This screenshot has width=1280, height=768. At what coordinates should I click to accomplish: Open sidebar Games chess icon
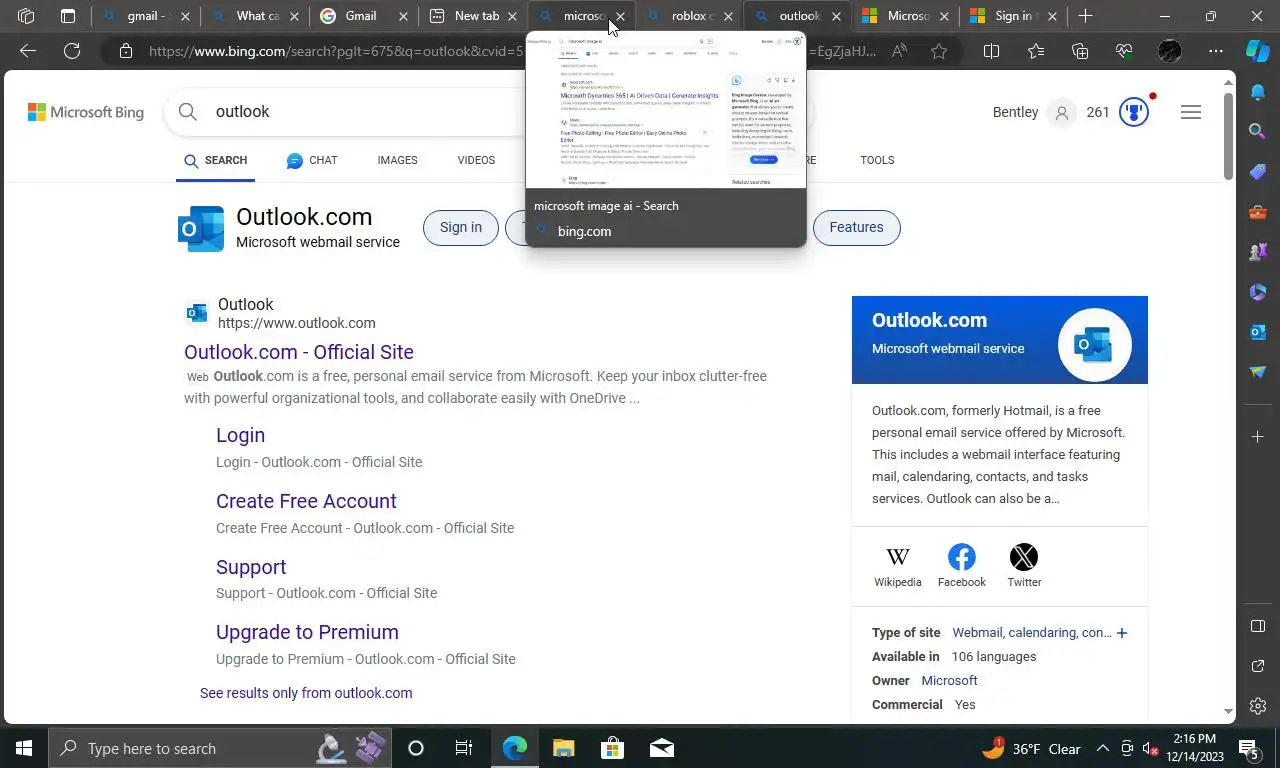[x=1258, y=252]
